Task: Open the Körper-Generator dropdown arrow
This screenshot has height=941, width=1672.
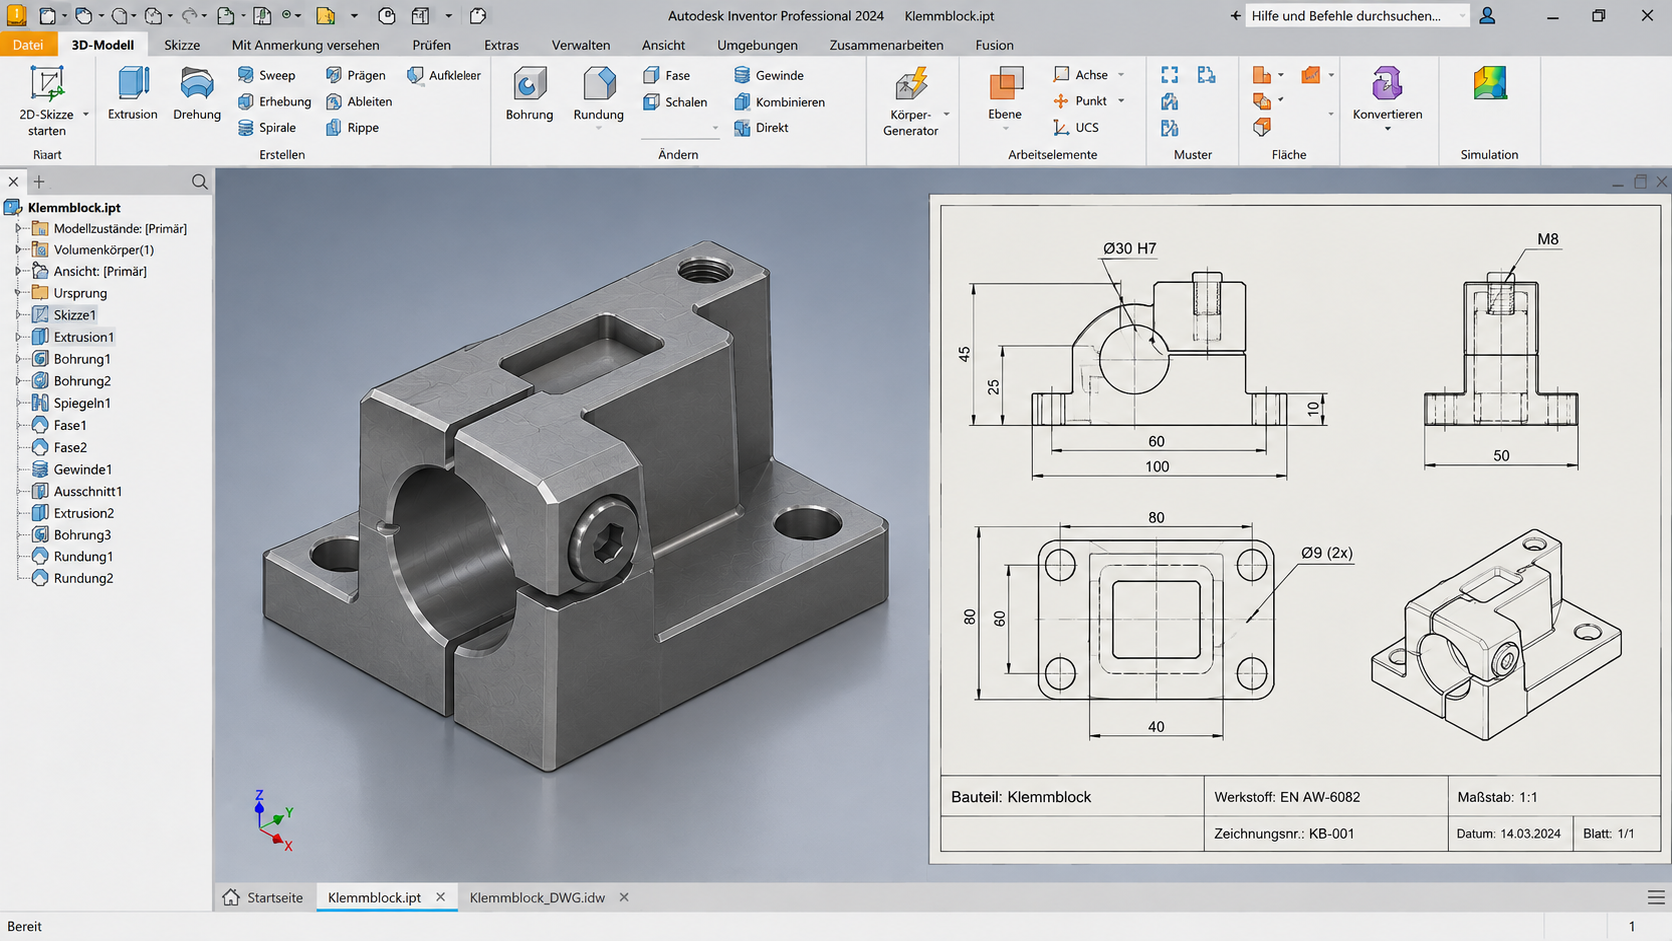Action: click(946, 114)
